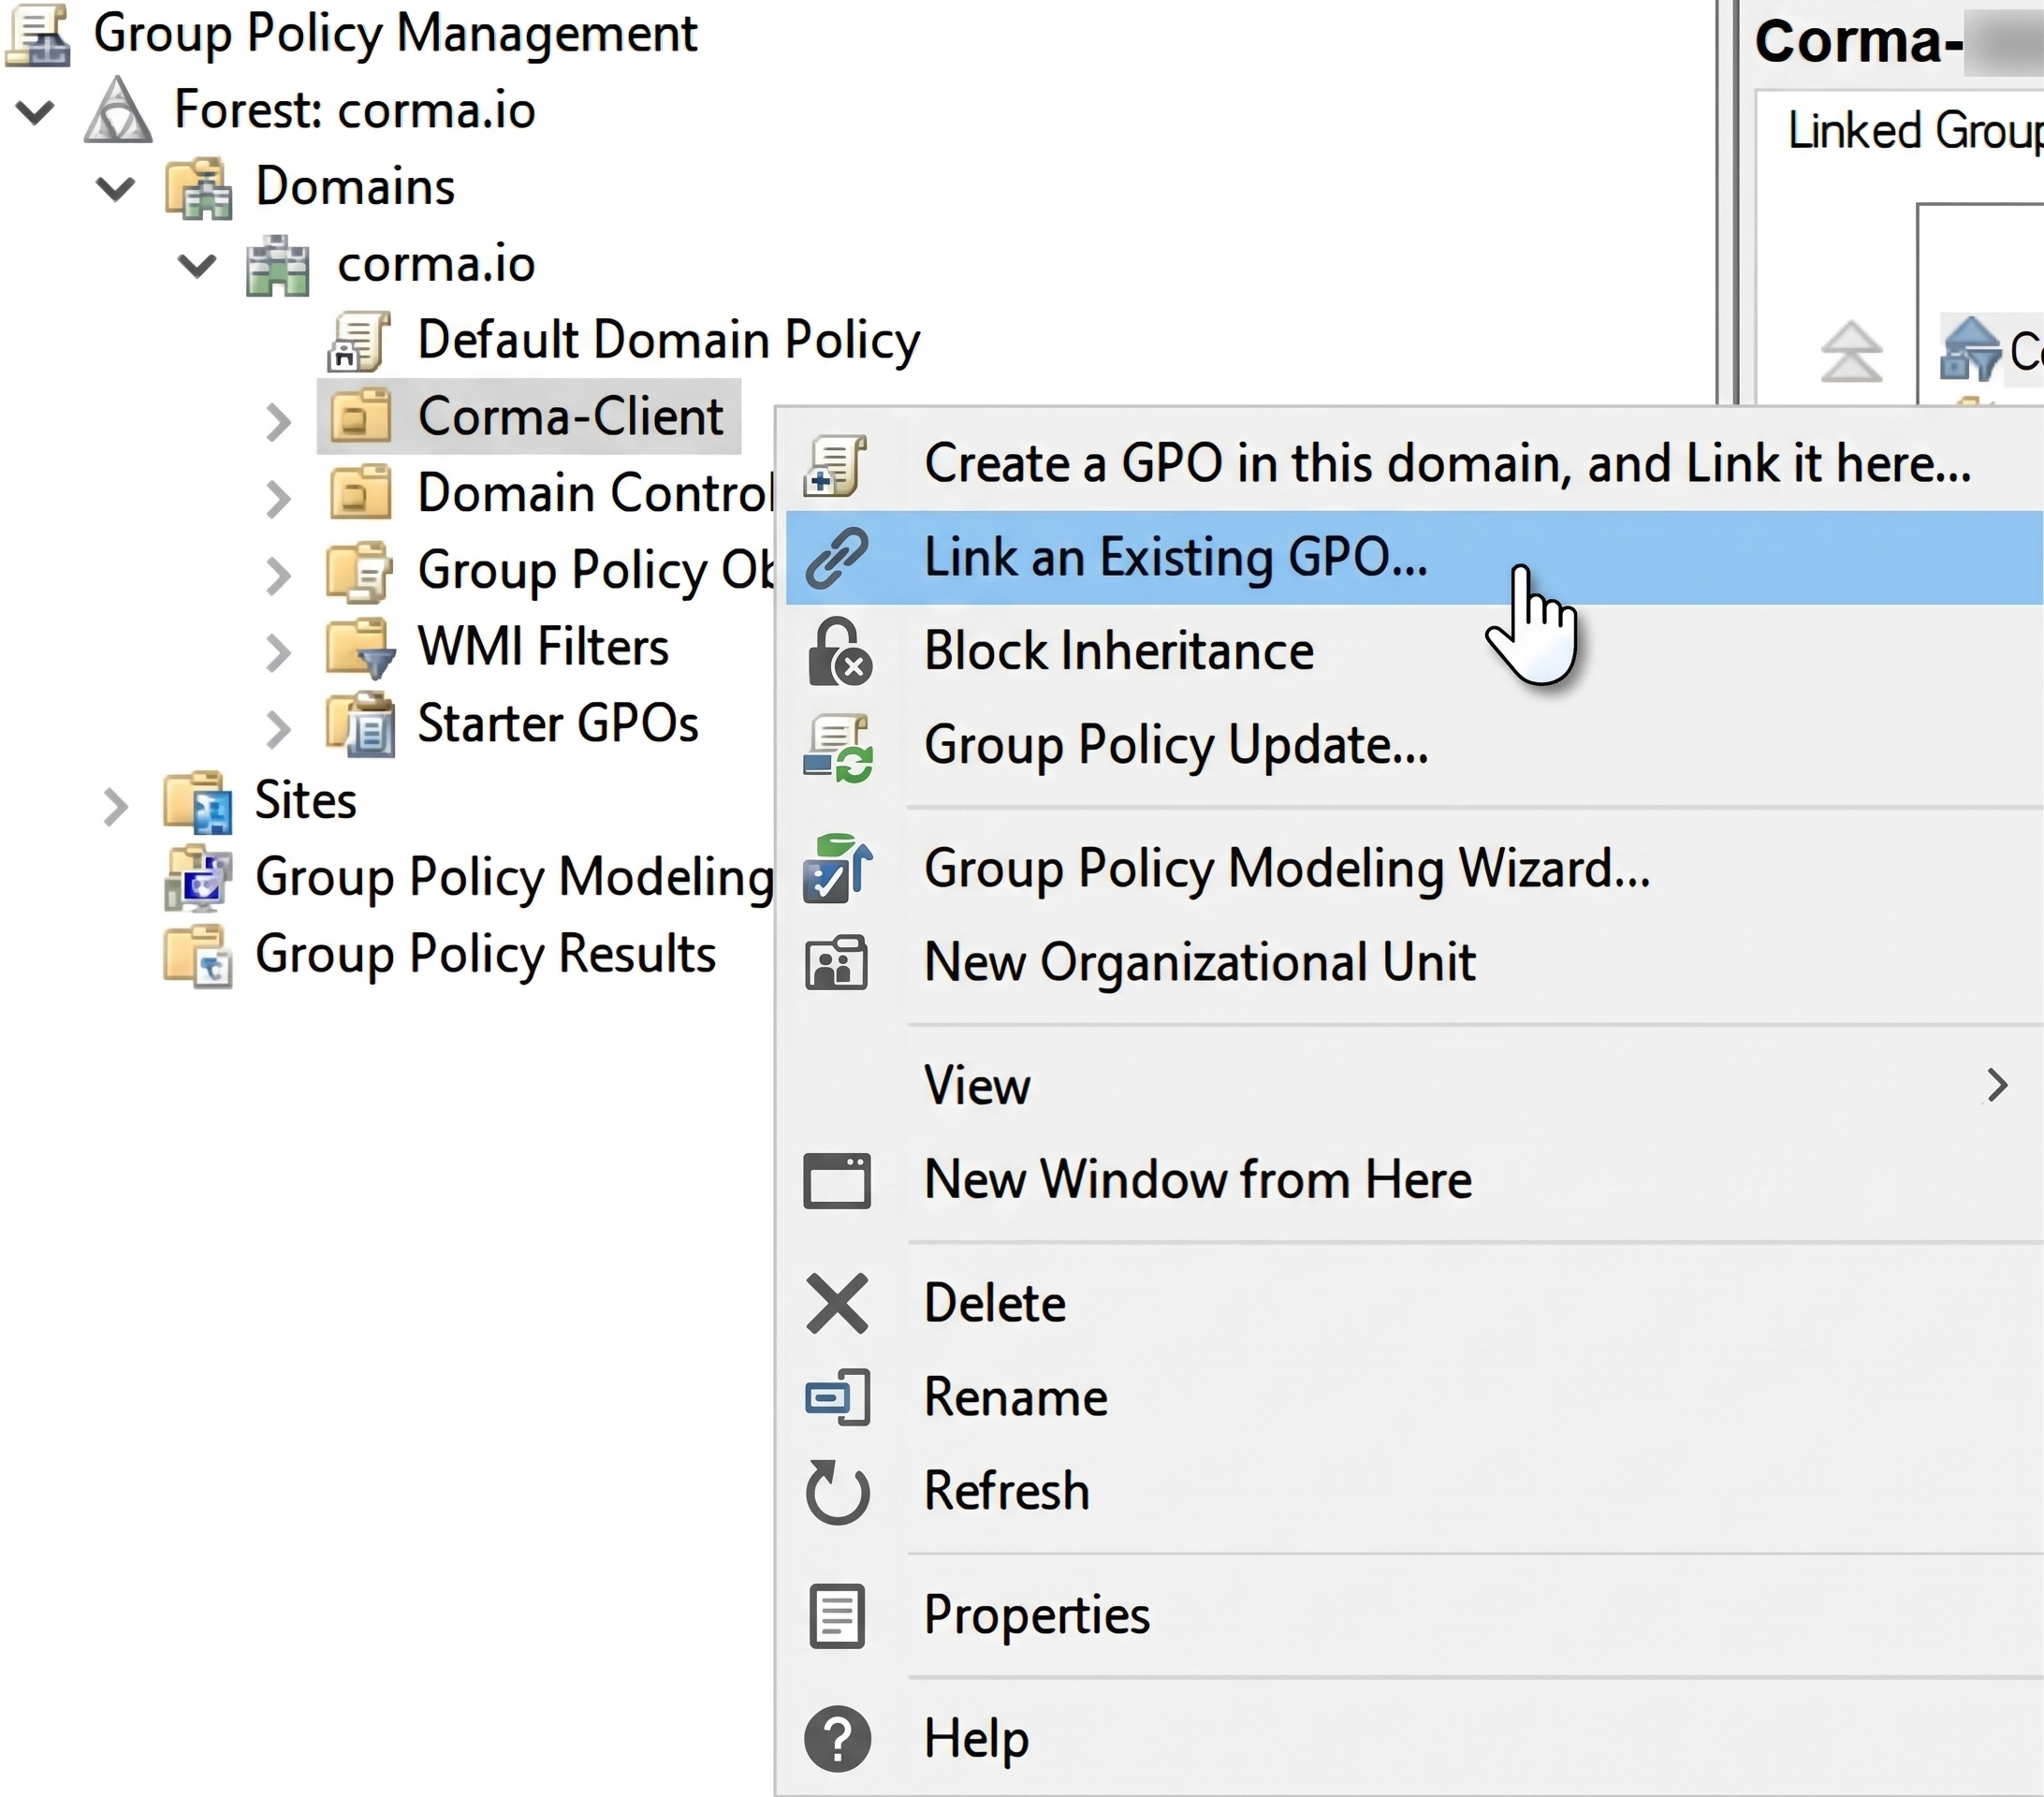This screenshot has width=2044, height=1797.
Task: Open the View submenu
Action: tap(1414, 1086)
